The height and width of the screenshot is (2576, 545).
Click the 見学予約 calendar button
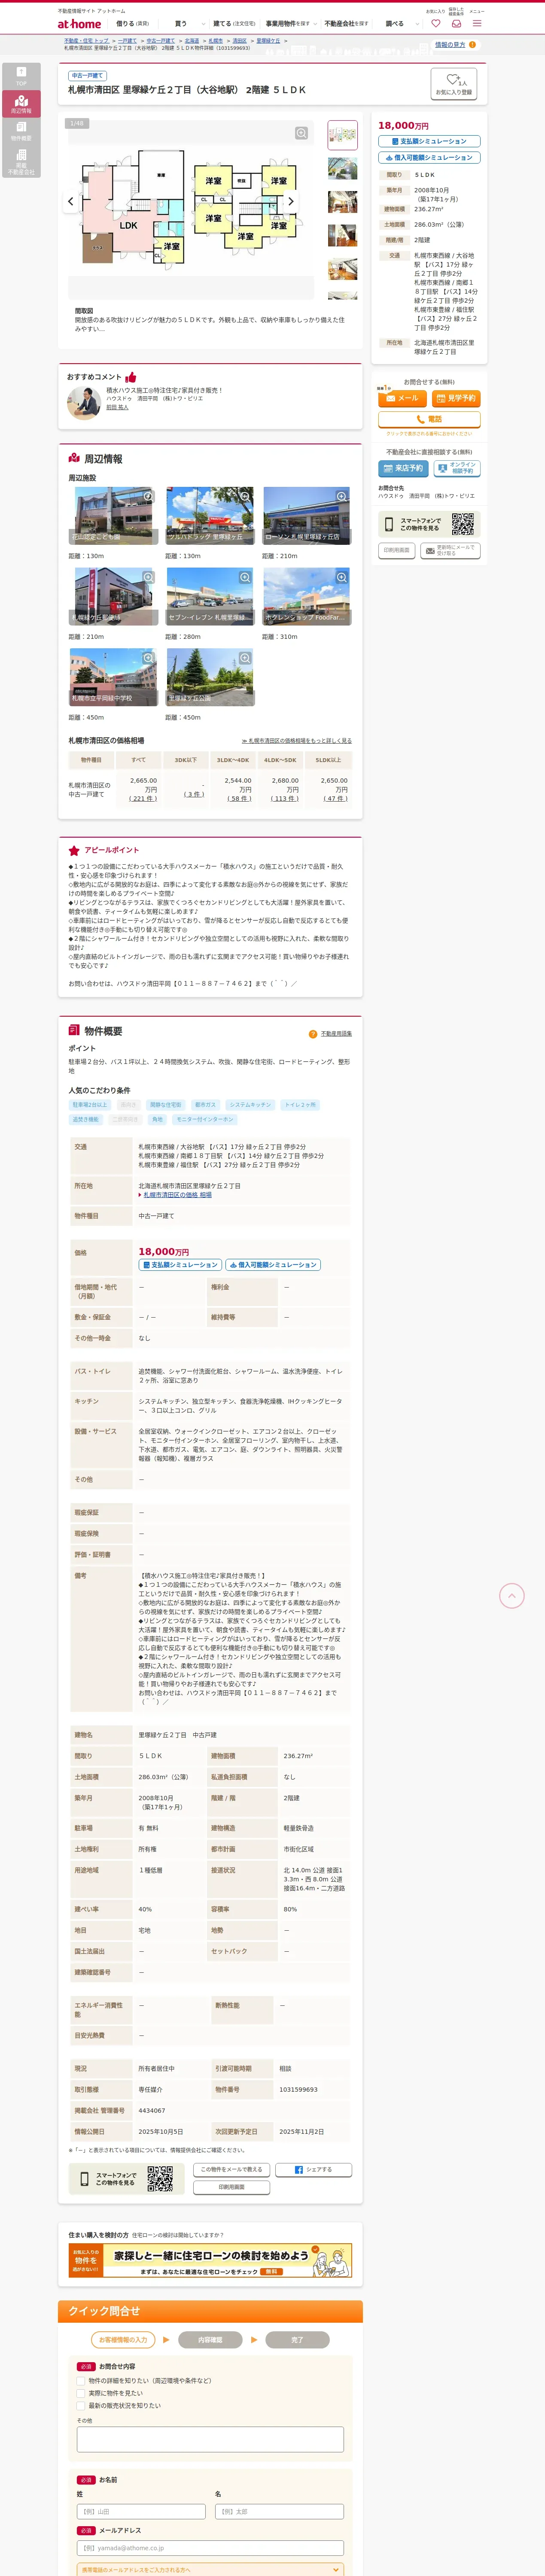click(x=456, y=398)
